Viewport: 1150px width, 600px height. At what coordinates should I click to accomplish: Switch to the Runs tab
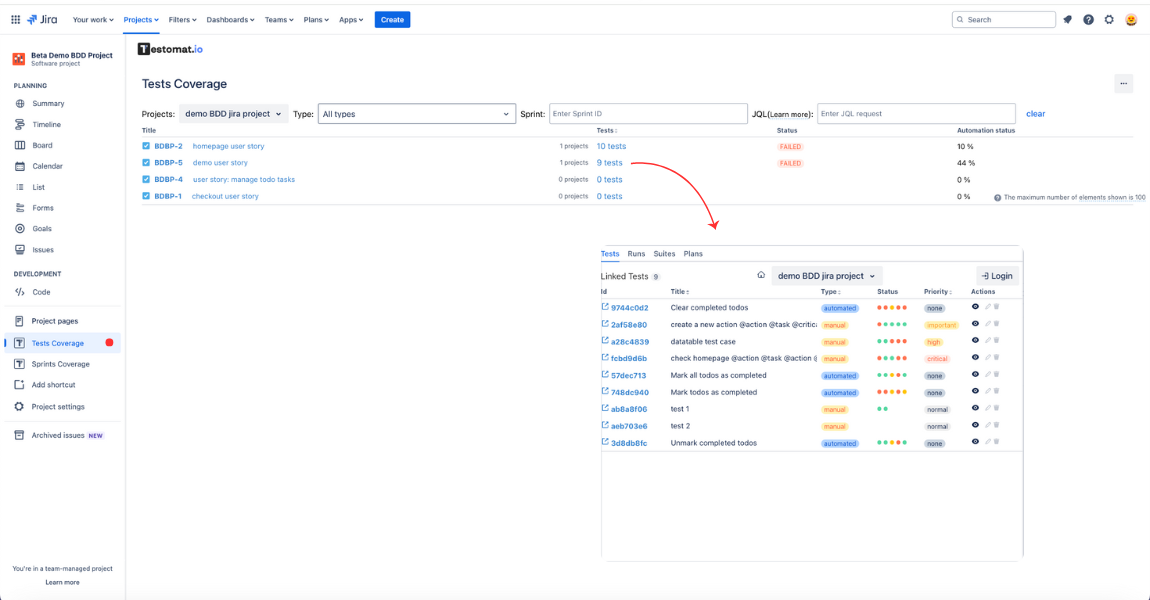[x=636, y=253]
